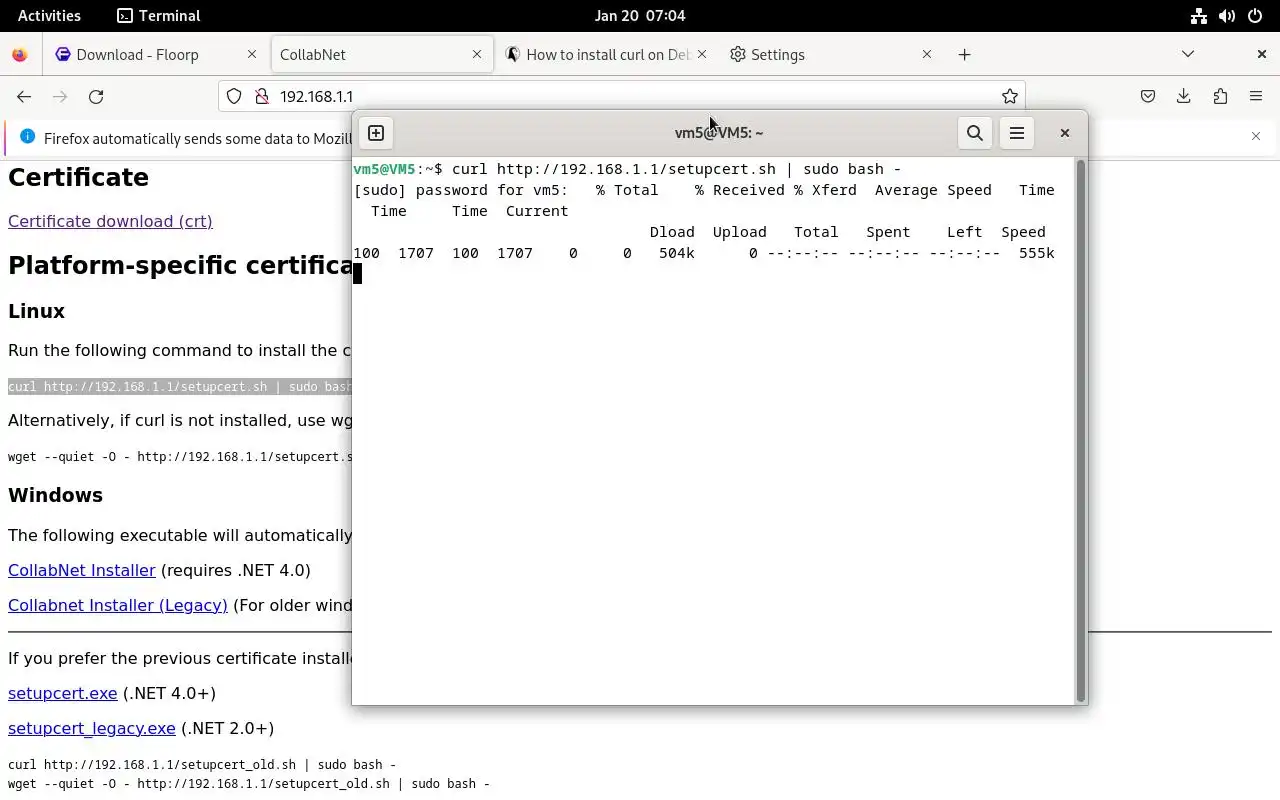The image size is (1280, 800).
Task: Click highlighted curl setupcert.sh command
Action: pyautogui.click(x=180, y=387)
